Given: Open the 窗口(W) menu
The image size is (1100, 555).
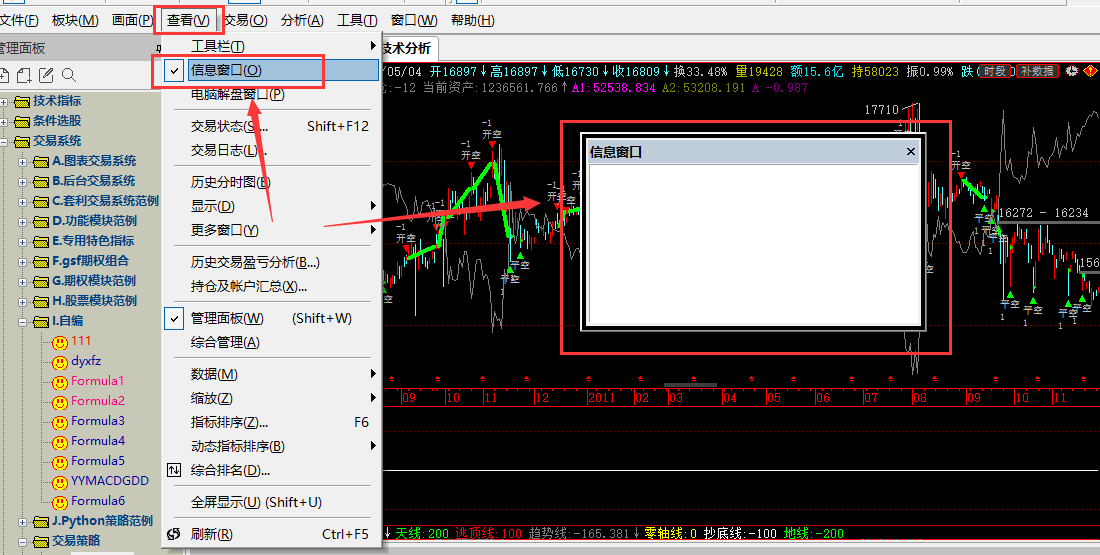Looking at the screenshot, I should 414,20.
